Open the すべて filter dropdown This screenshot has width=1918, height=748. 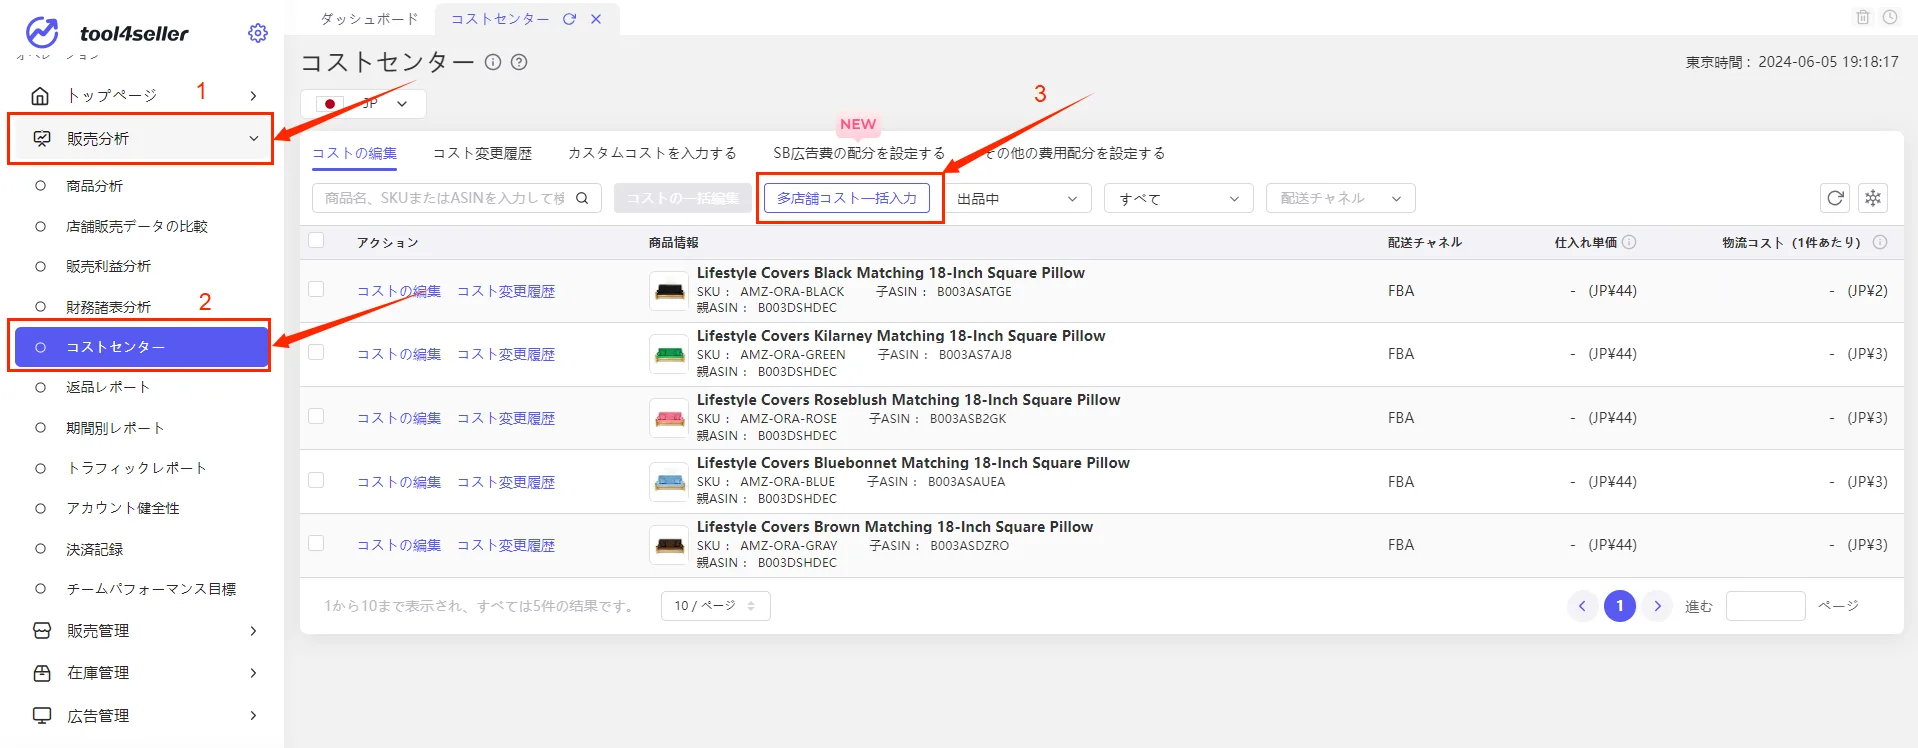(x=1179, y=198)
